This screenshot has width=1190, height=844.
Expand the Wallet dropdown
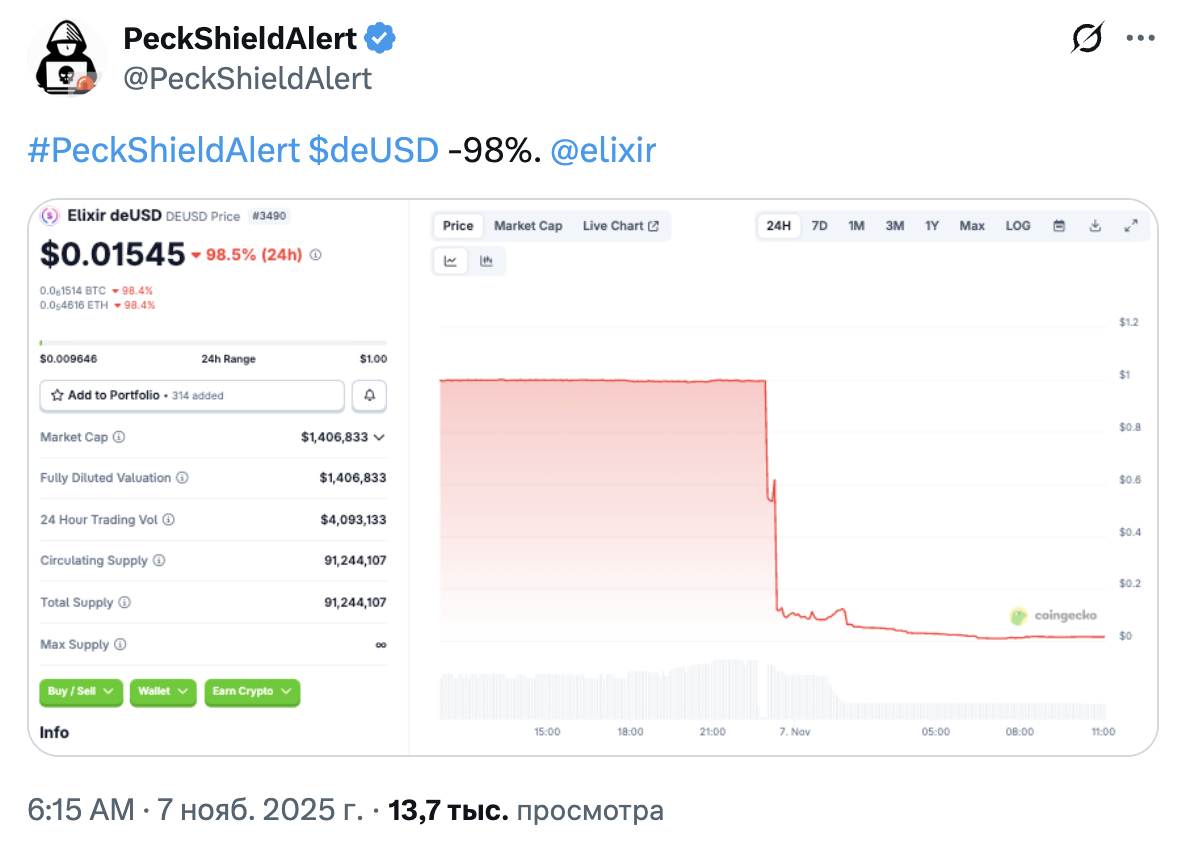(x=162, y=692)
